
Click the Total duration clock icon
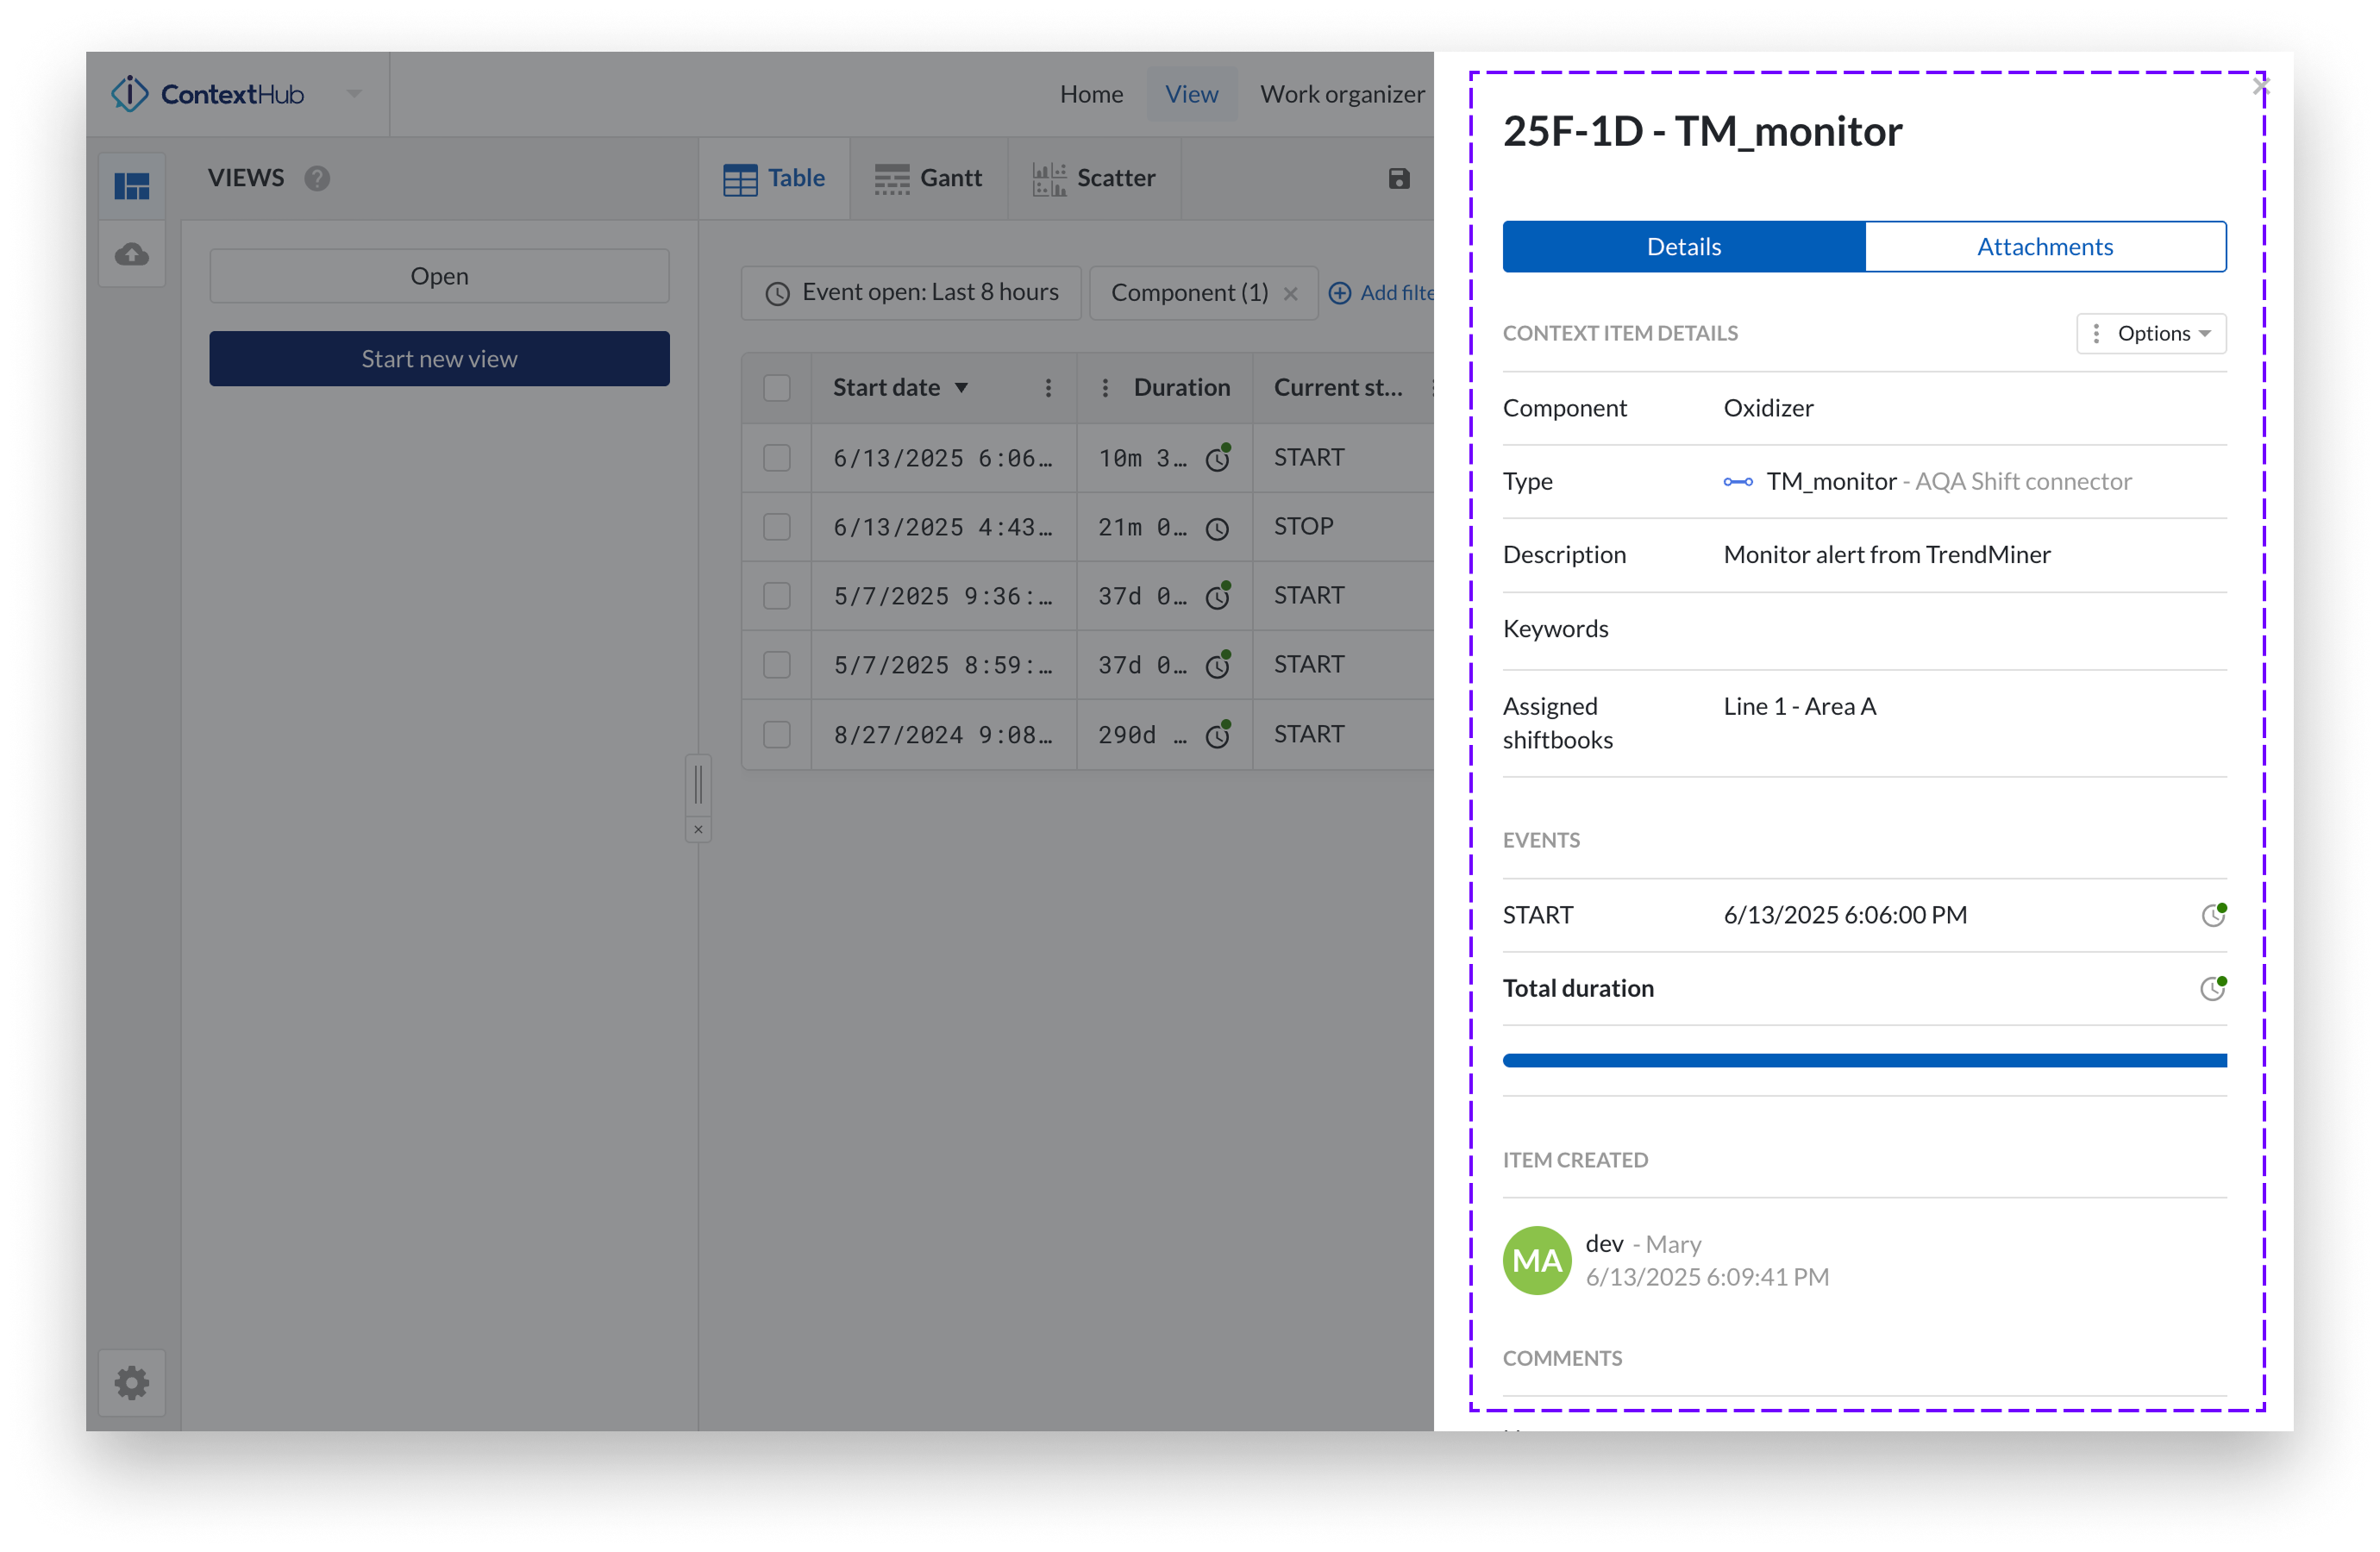[x=2213, y=989]
